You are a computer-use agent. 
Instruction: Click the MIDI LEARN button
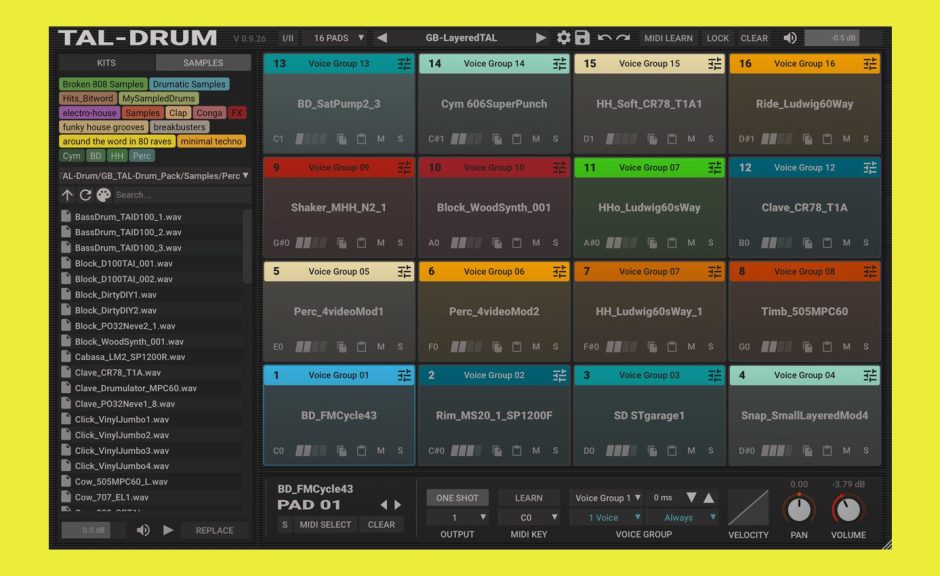click(x=668, y=38)
